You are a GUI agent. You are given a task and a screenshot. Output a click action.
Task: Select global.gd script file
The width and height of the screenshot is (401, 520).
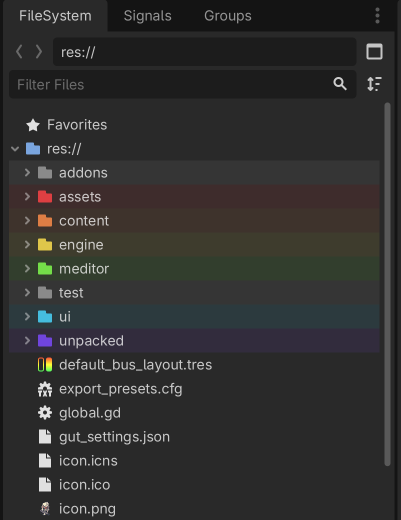[90, 413]
